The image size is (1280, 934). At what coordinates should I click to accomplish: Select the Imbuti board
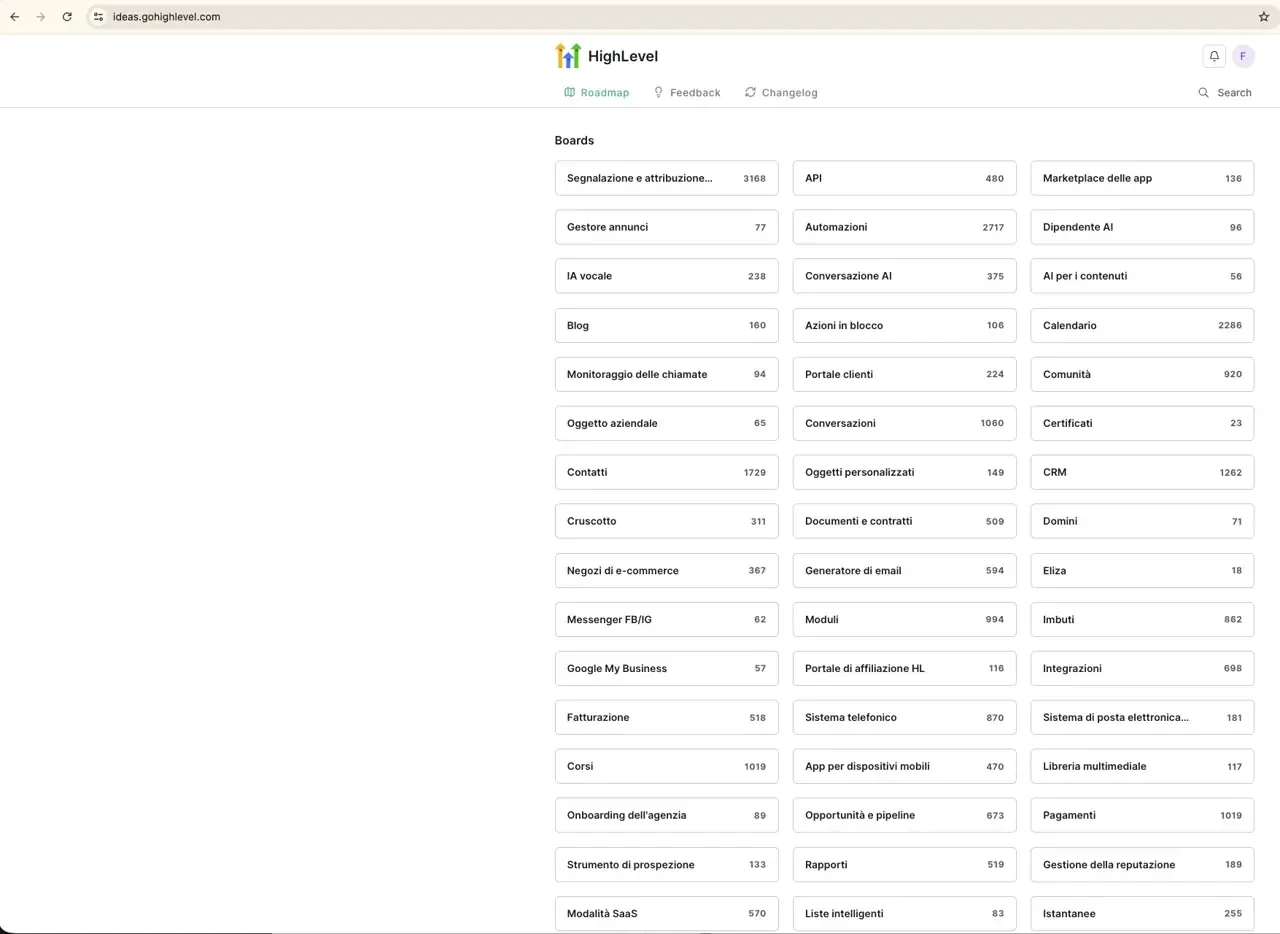1142,619
